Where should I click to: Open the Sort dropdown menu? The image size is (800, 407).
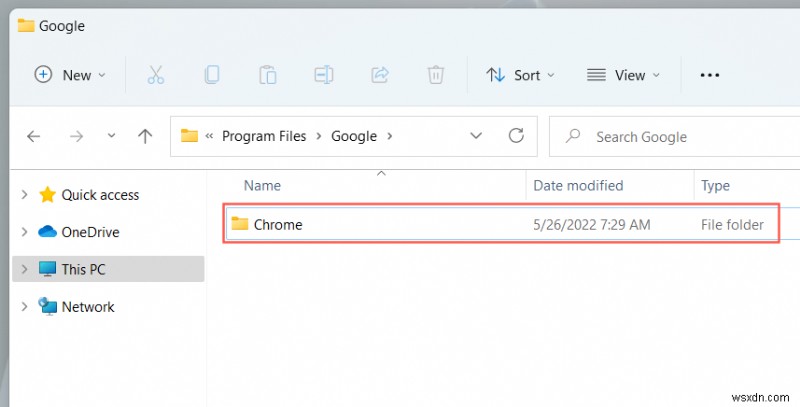520,75
